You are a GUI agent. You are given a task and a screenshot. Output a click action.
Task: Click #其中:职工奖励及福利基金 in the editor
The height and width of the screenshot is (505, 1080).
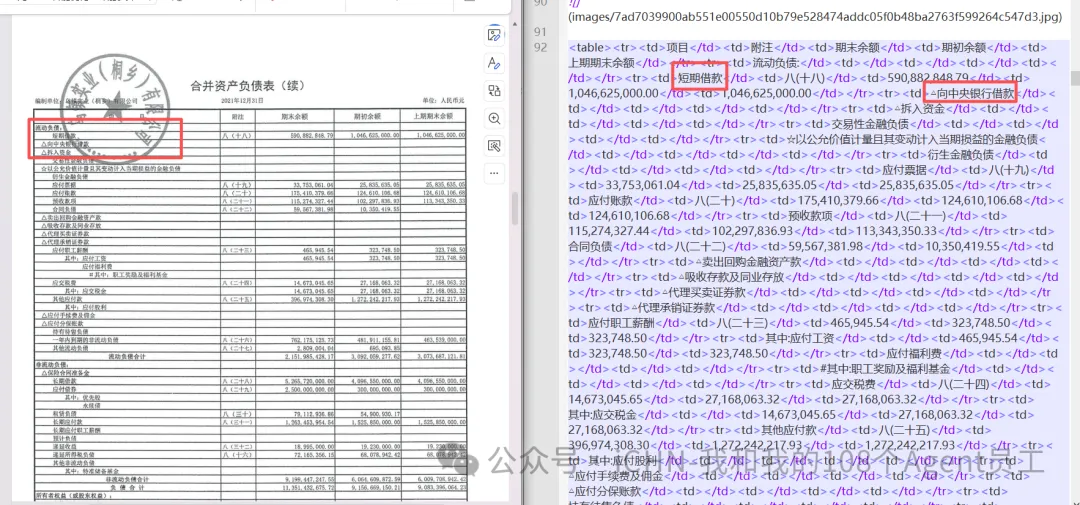pos(885,367)
